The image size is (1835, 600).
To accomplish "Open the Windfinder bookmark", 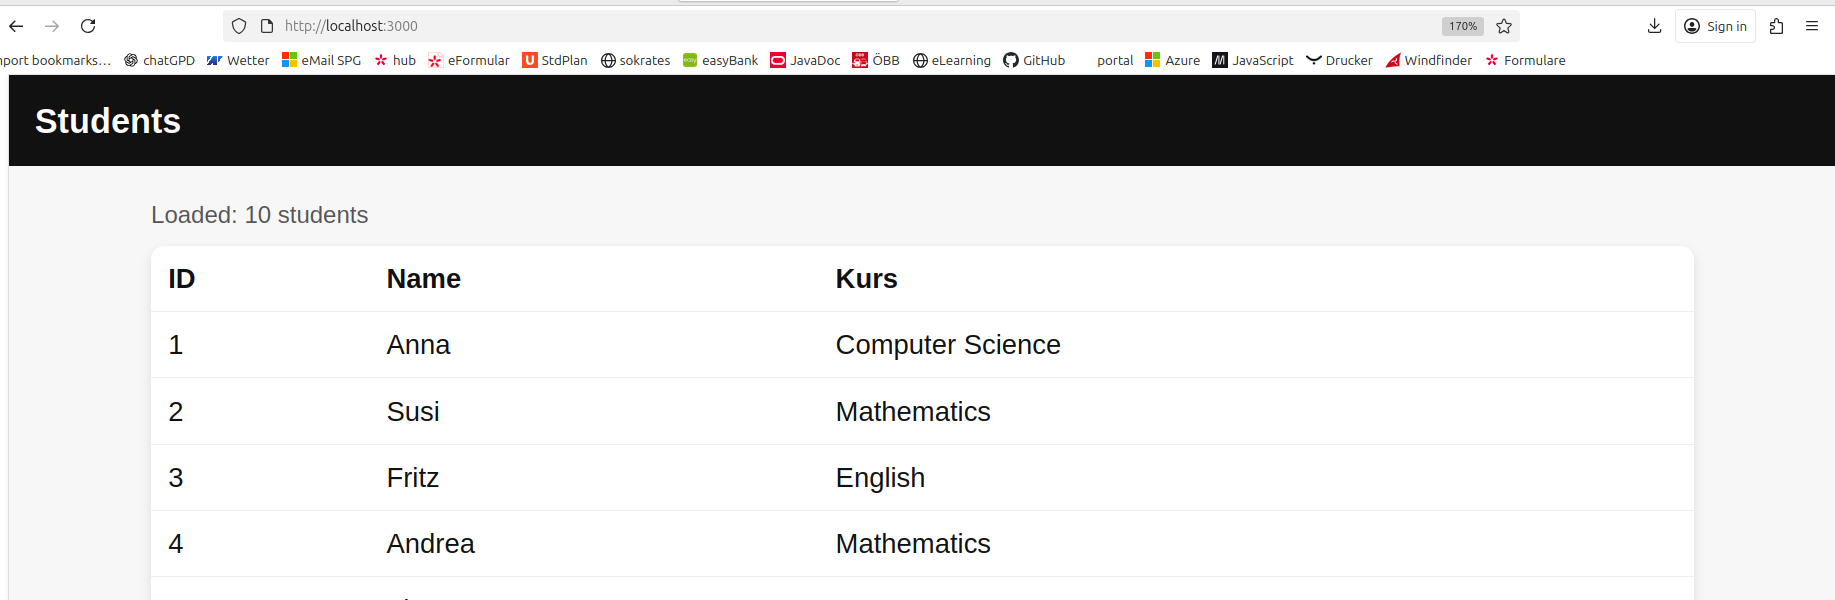I will pyautogui.click(x=1428, y=60).
